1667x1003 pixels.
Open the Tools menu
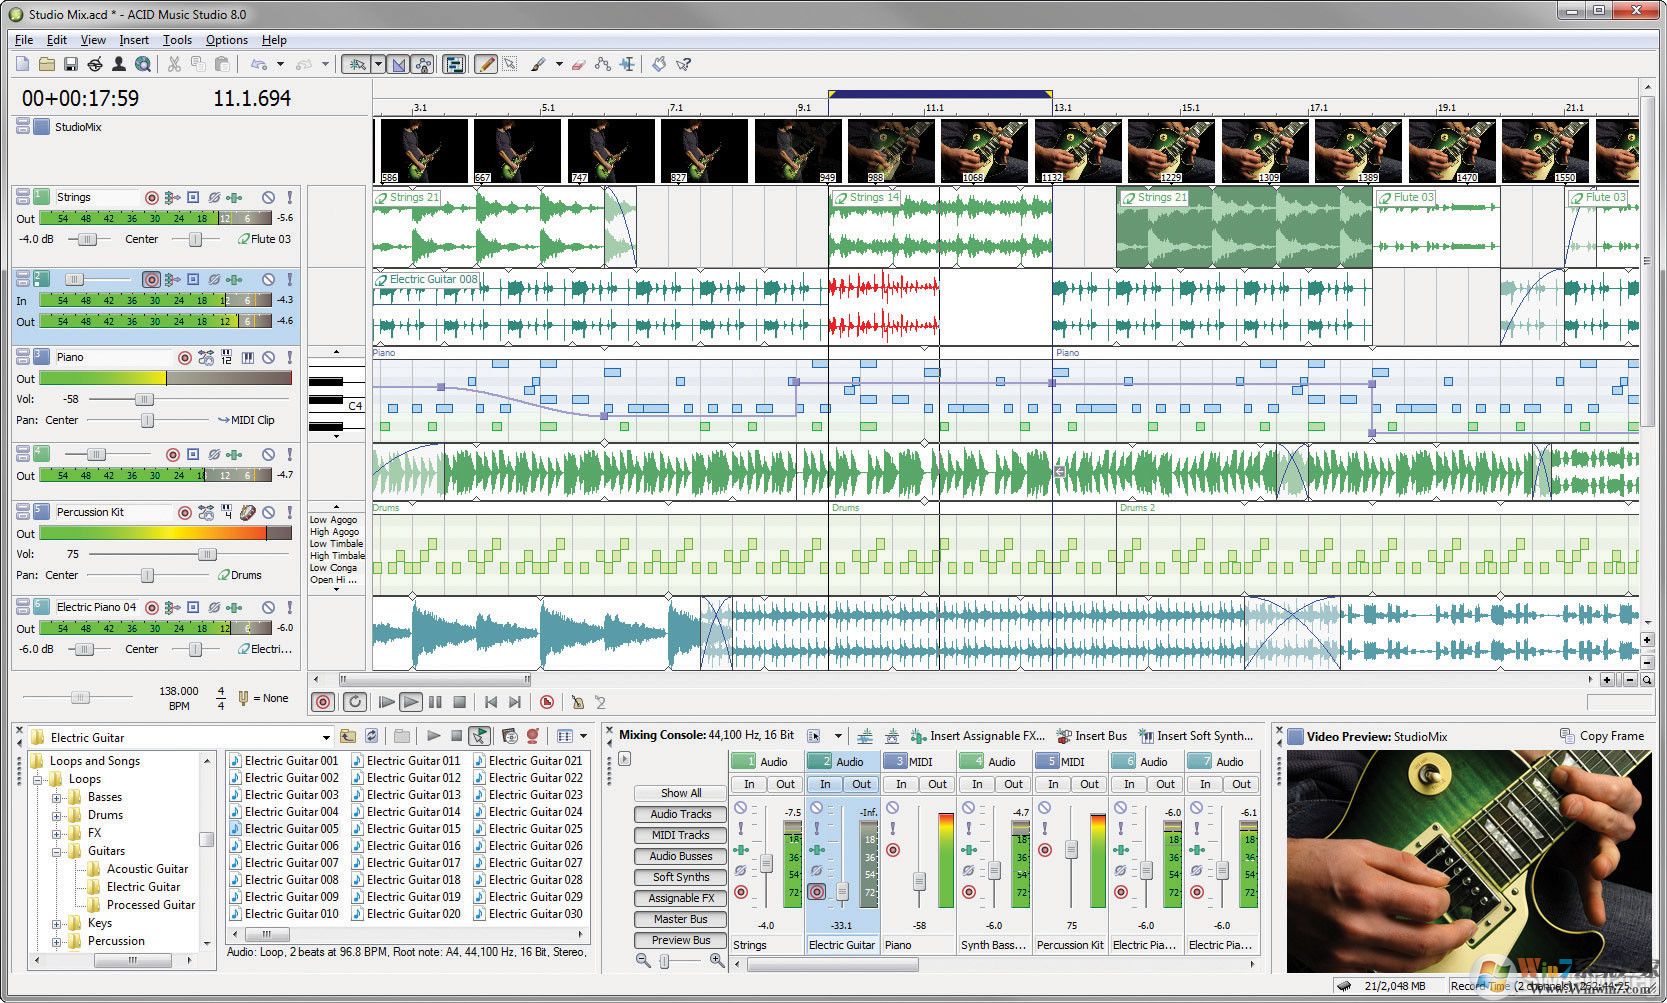(177, 40)
